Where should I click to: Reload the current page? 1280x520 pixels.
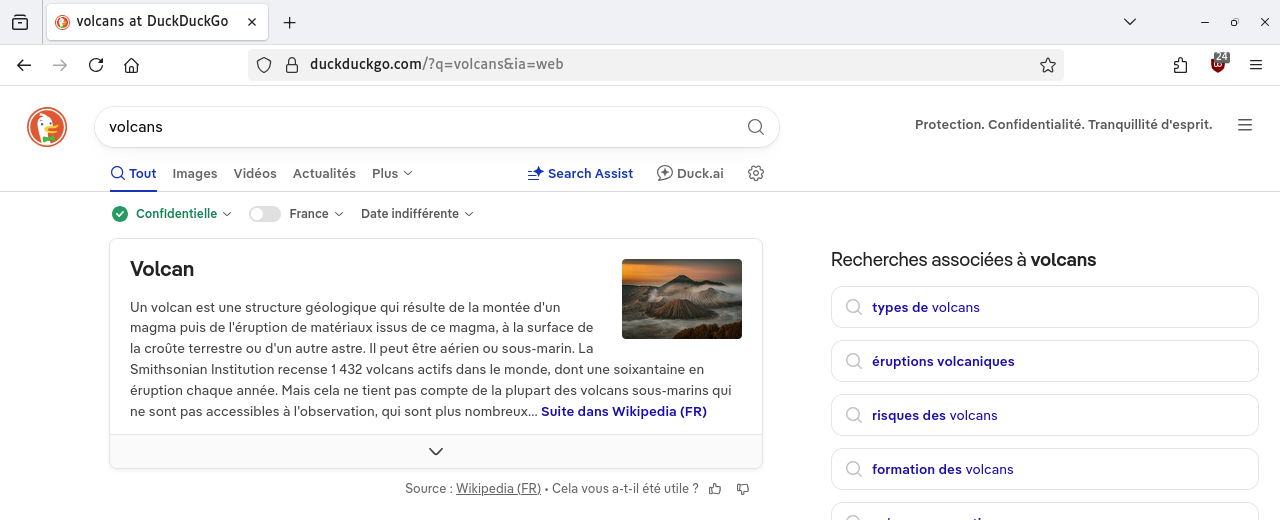[96, 65]
